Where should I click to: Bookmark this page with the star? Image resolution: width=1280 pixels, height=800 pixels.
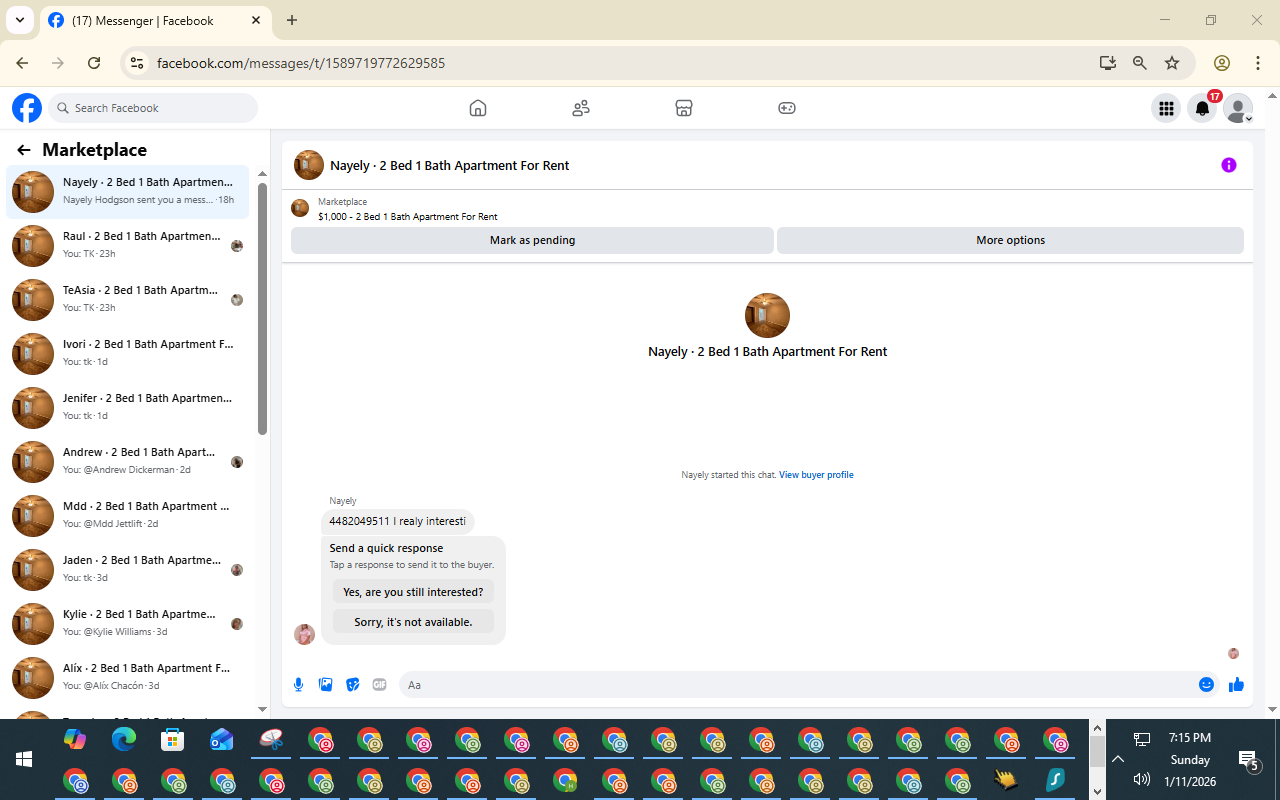point(1172,63)
